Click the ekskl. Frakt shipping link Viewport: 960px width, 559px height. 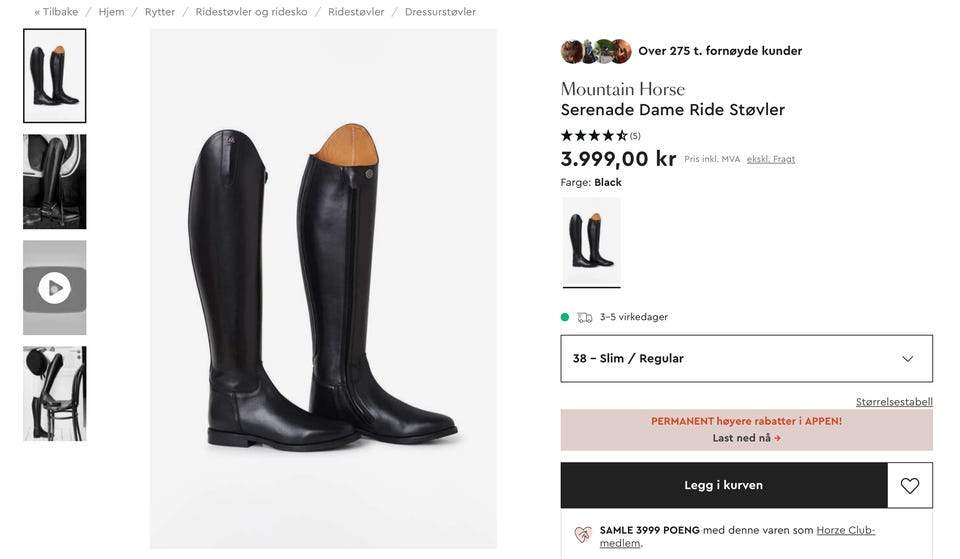pos(771,159)
